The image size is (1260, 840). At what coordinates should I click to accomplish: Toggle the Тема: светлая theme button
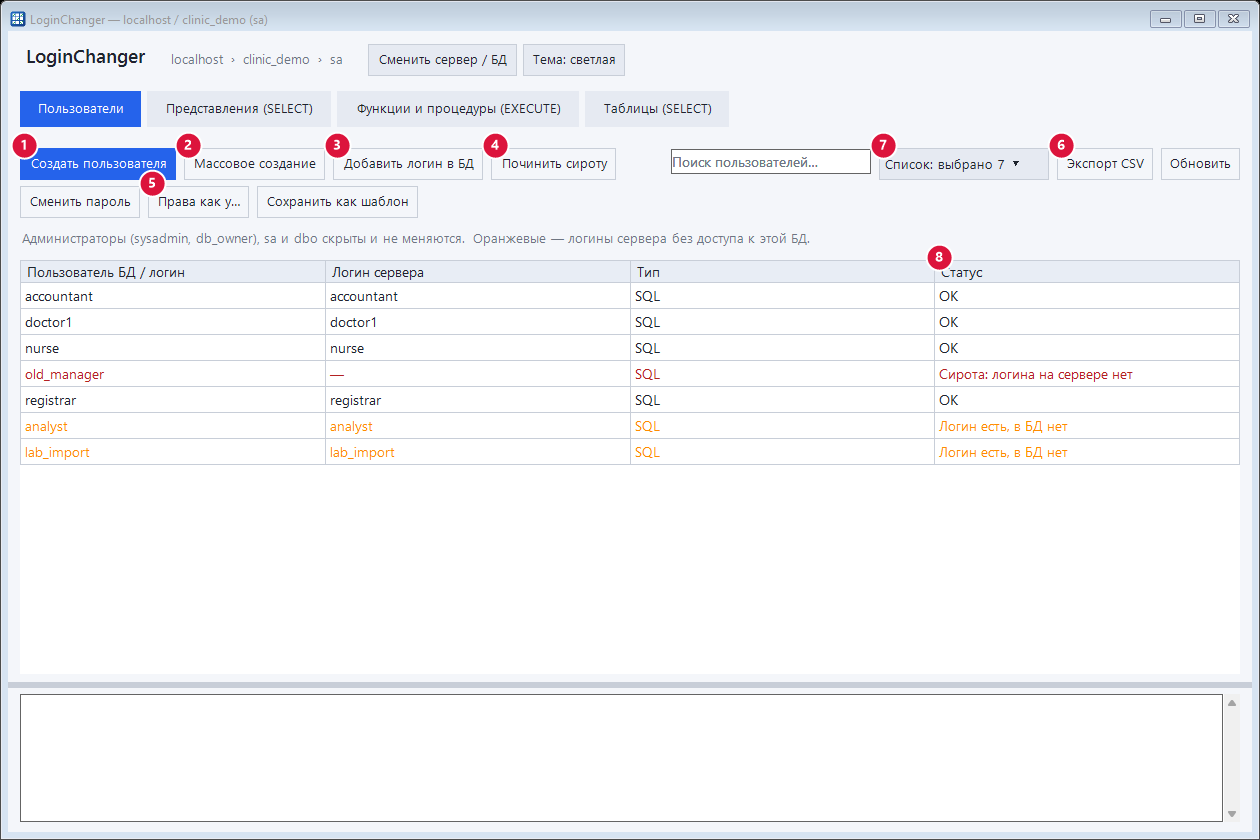point(574,60)
